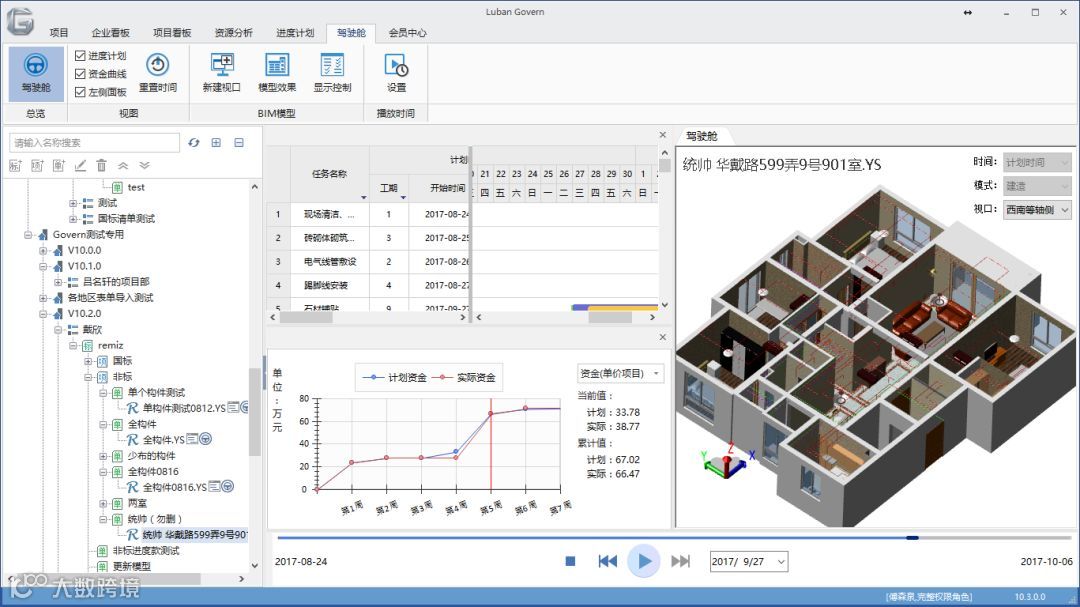Open the 模式 建造 dropdown
Viewport: 1080px width, 607px height.
coord(1037,186)
